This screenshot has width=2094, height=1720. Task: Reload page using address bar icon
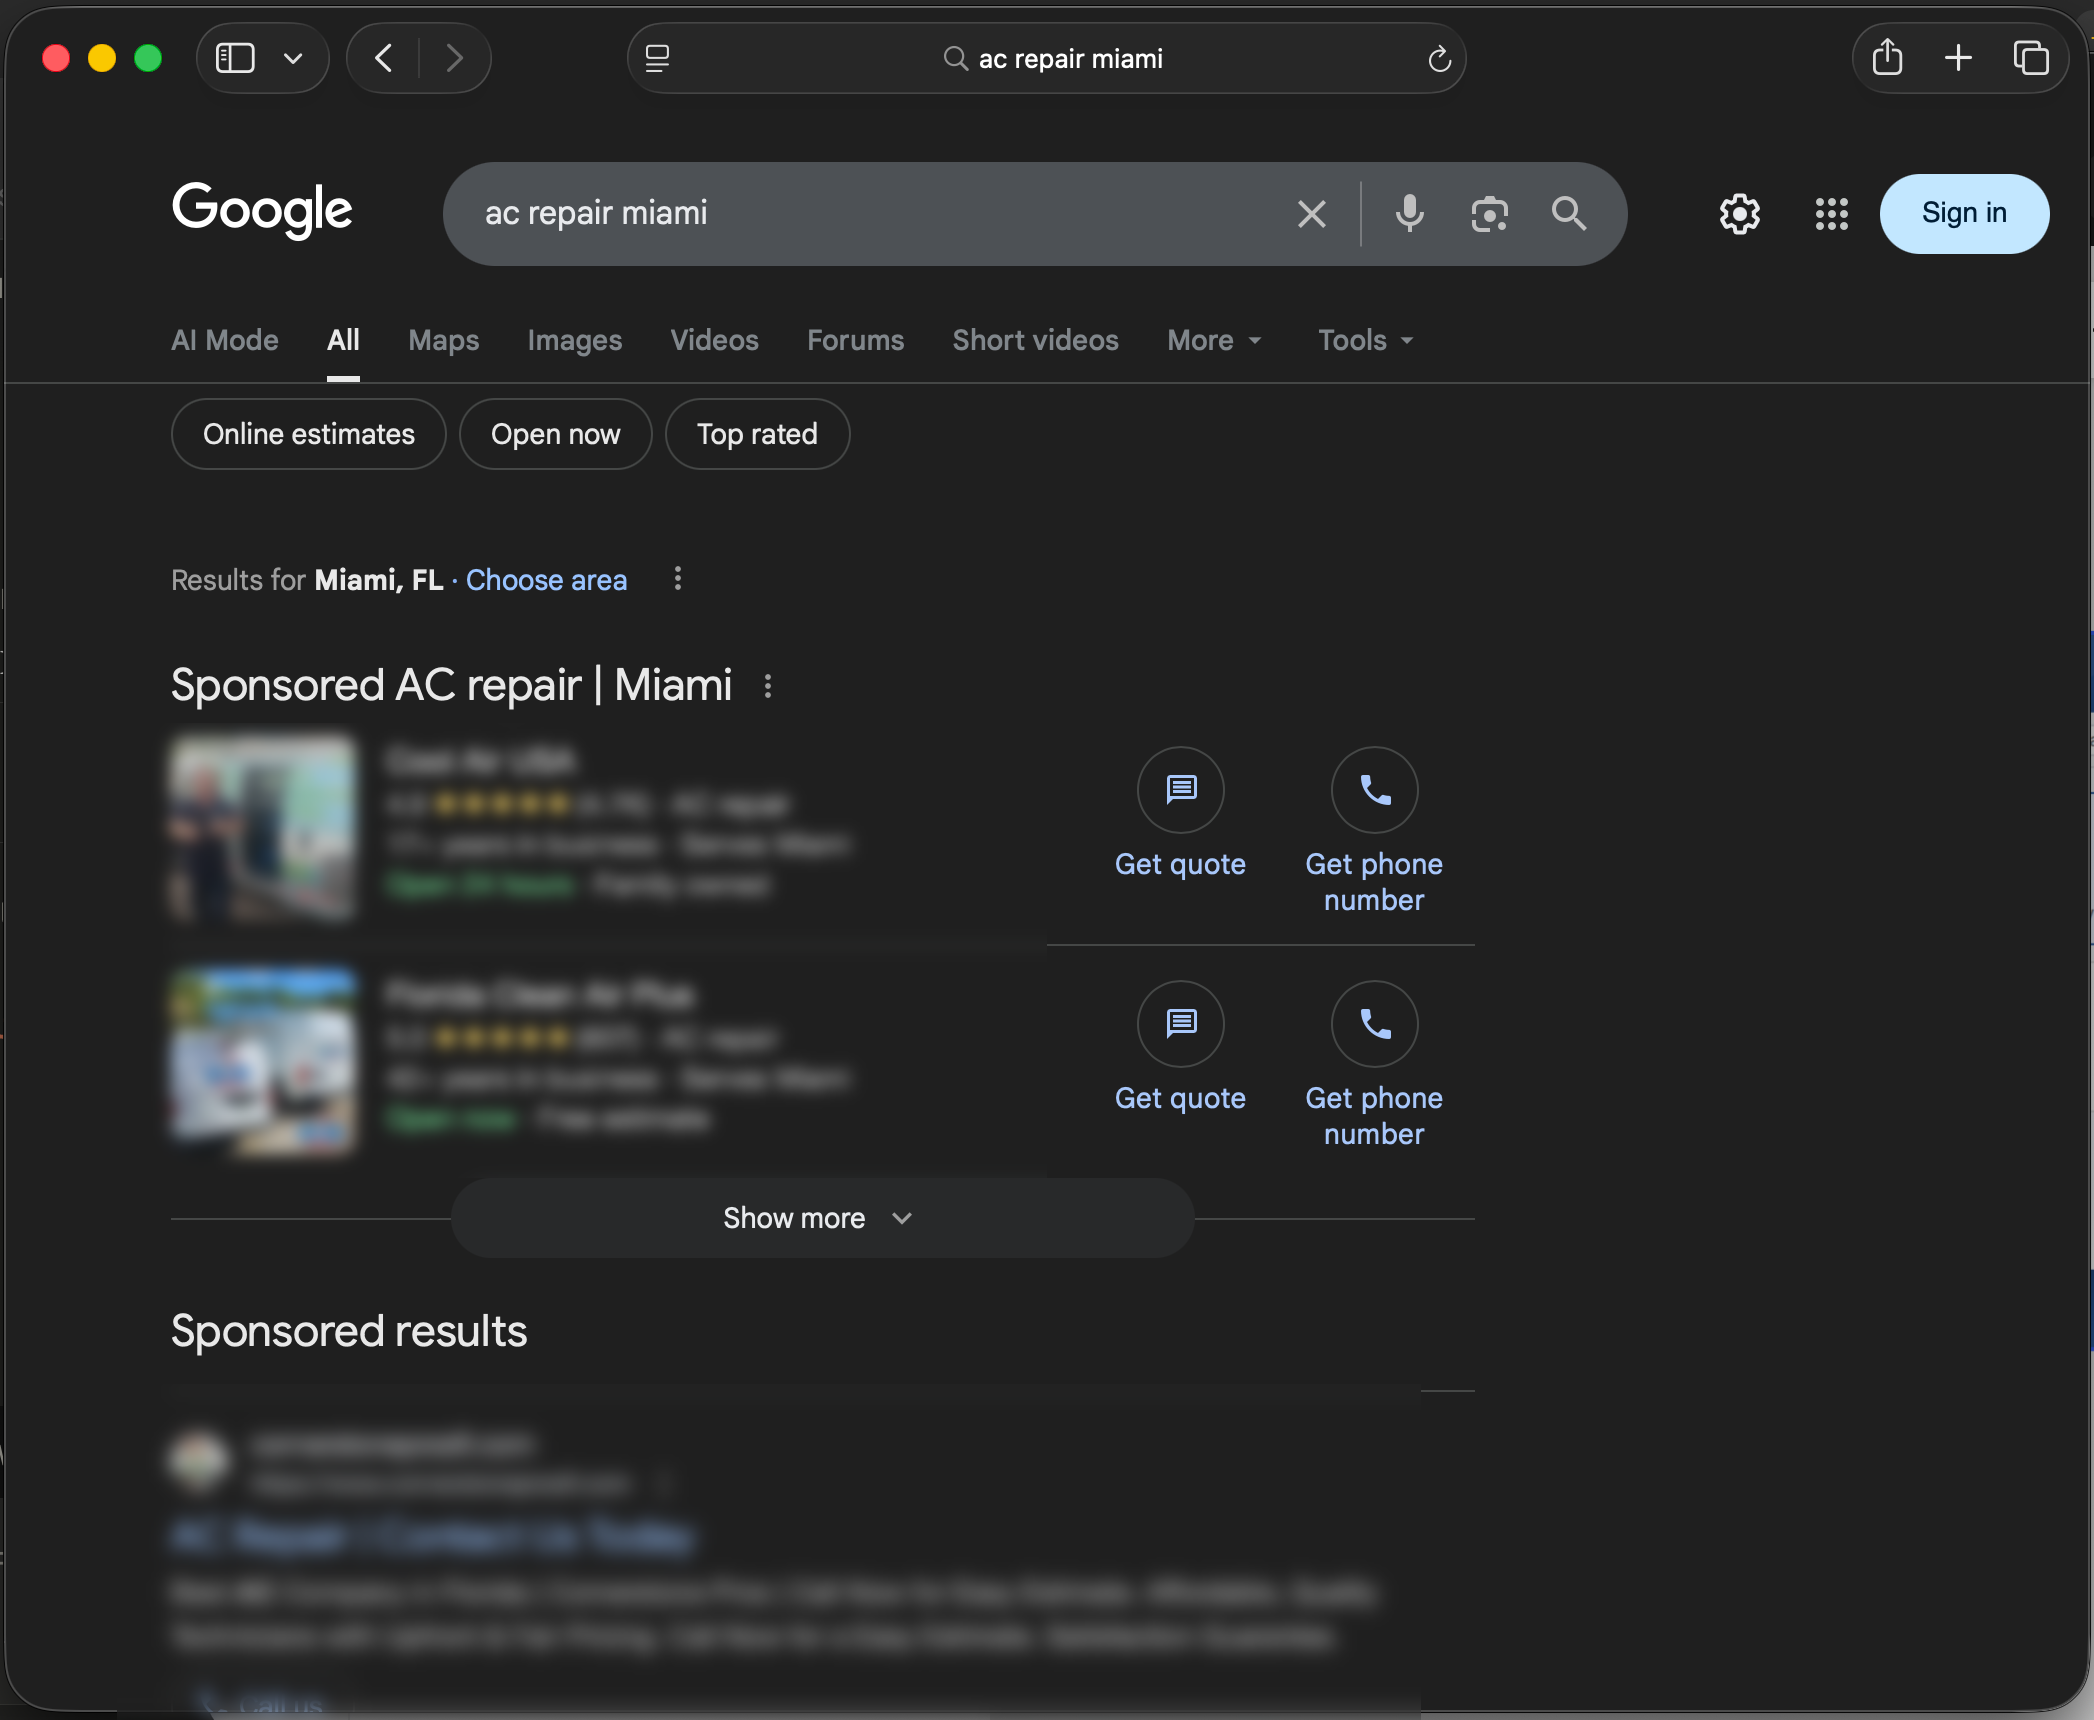(1439, 59)
